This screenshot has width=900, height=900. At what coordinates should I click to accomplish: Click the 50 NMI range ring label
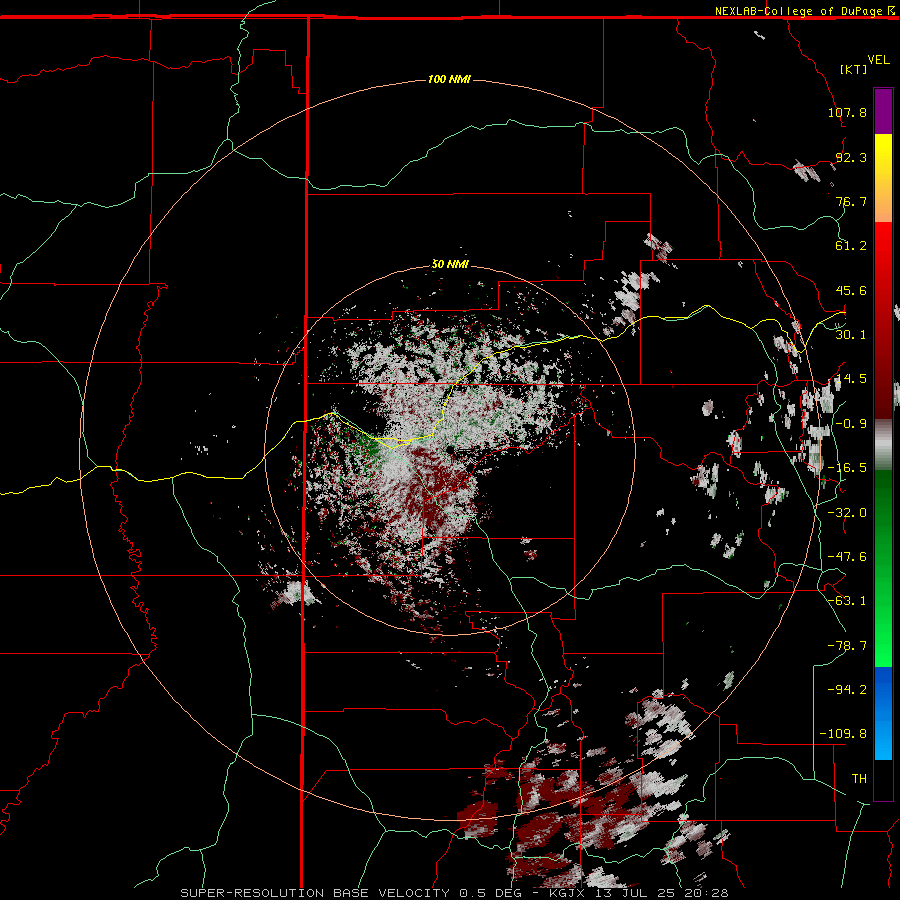click(x=450, y=264)
